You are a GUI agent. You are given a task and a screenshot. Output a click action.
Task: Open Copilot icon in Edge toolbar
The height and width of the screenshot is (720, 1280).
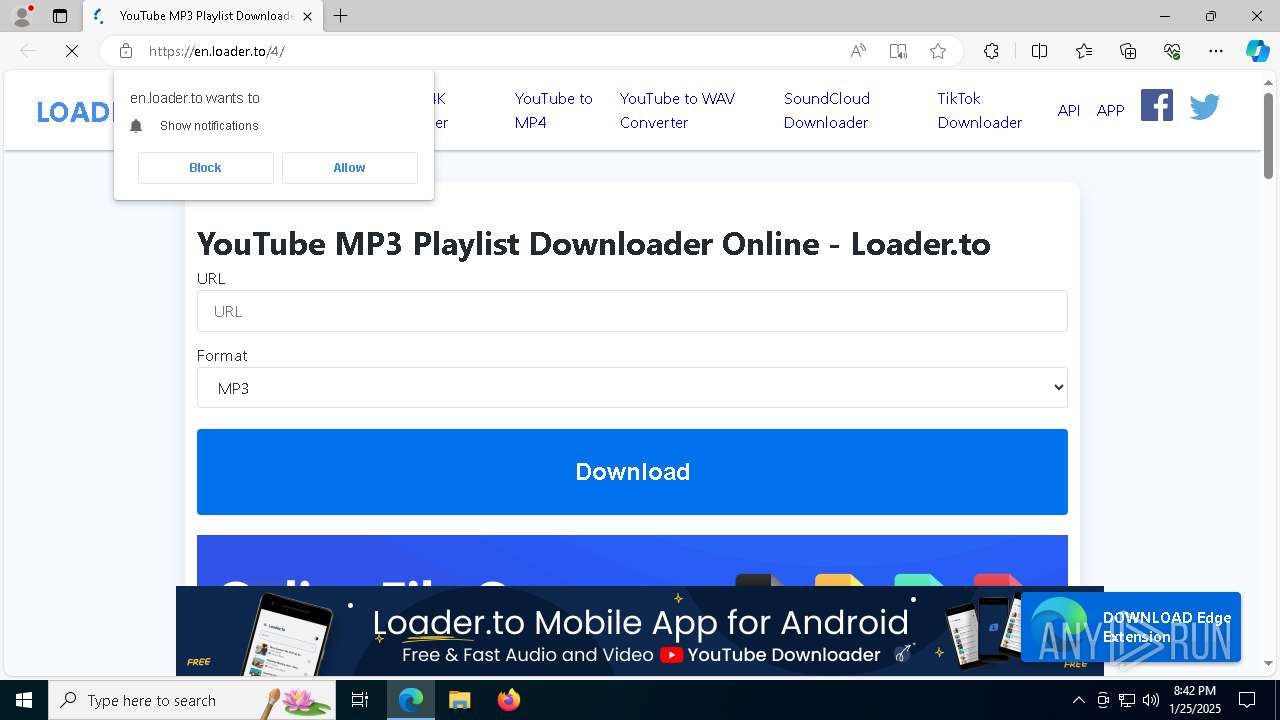point(1257,51)
